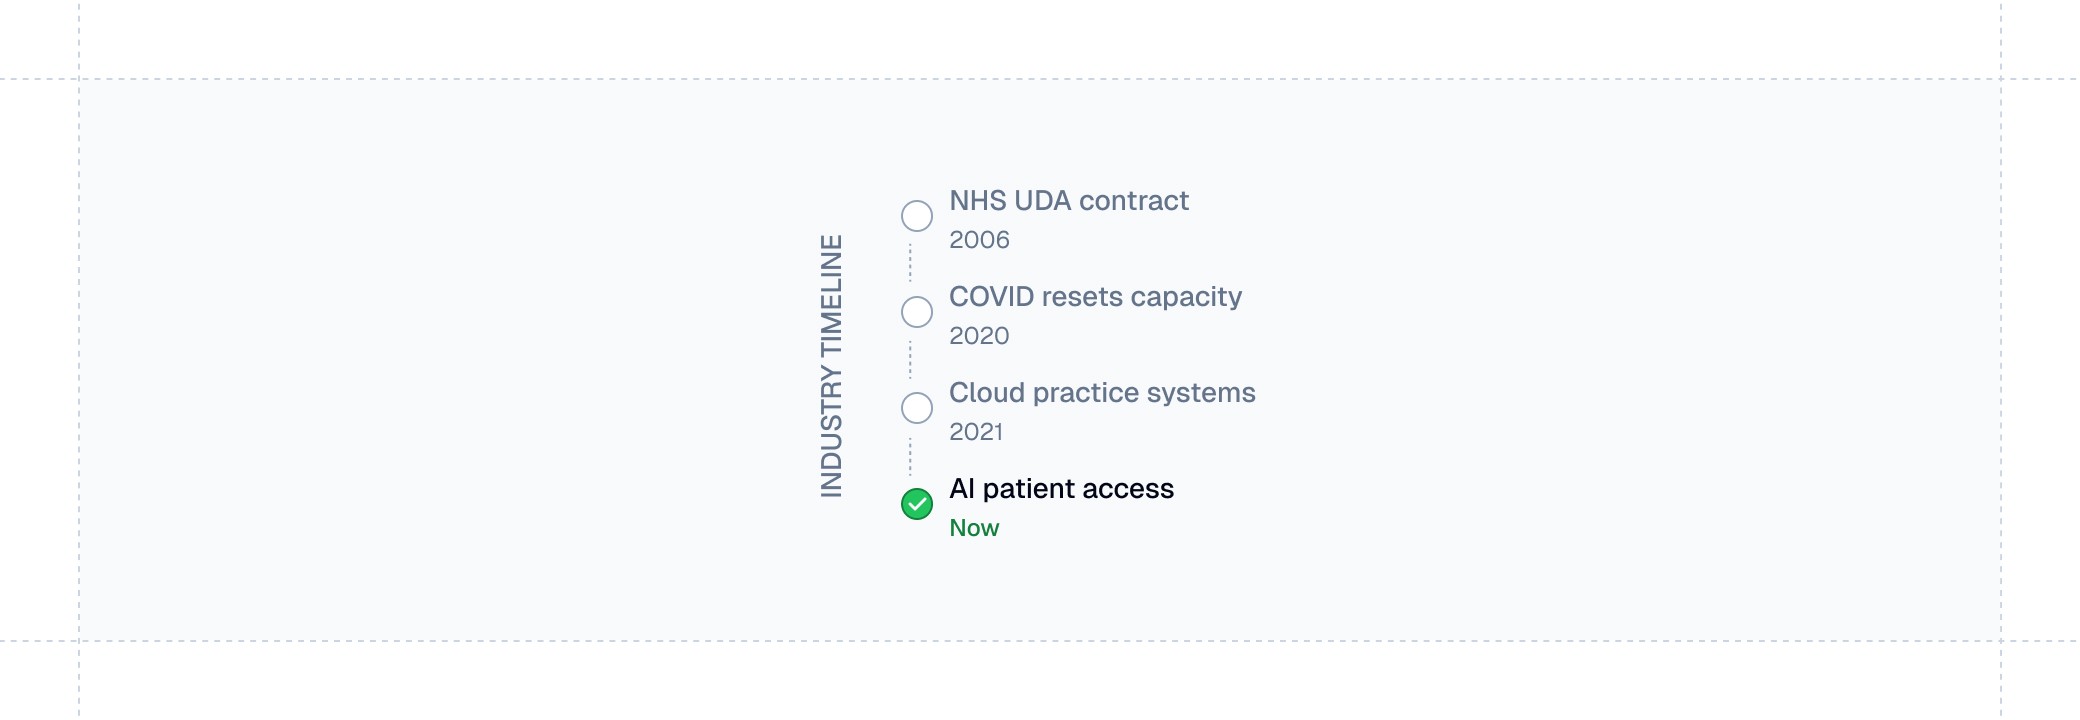Click the NHS UDA contract title
This screenshot has height=720, width=2080.
[1069, 201]
